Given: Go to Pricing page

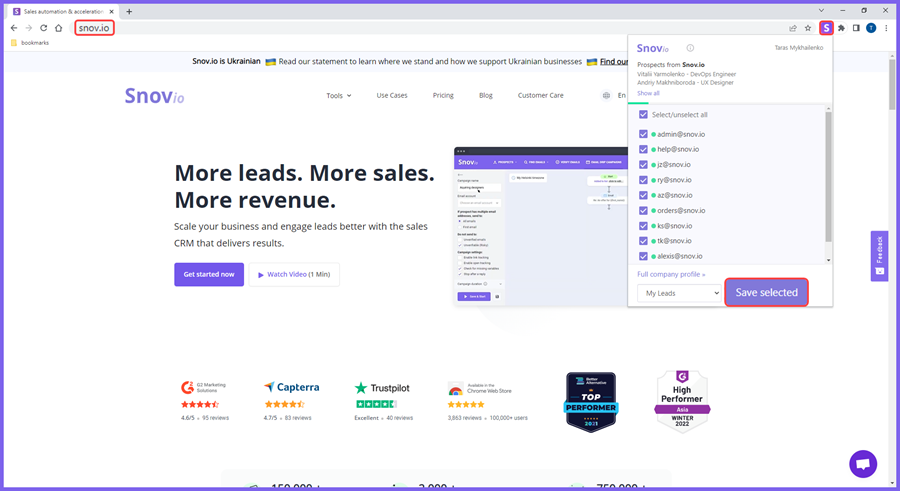Looking at the screenshot, I should (443, 95).
